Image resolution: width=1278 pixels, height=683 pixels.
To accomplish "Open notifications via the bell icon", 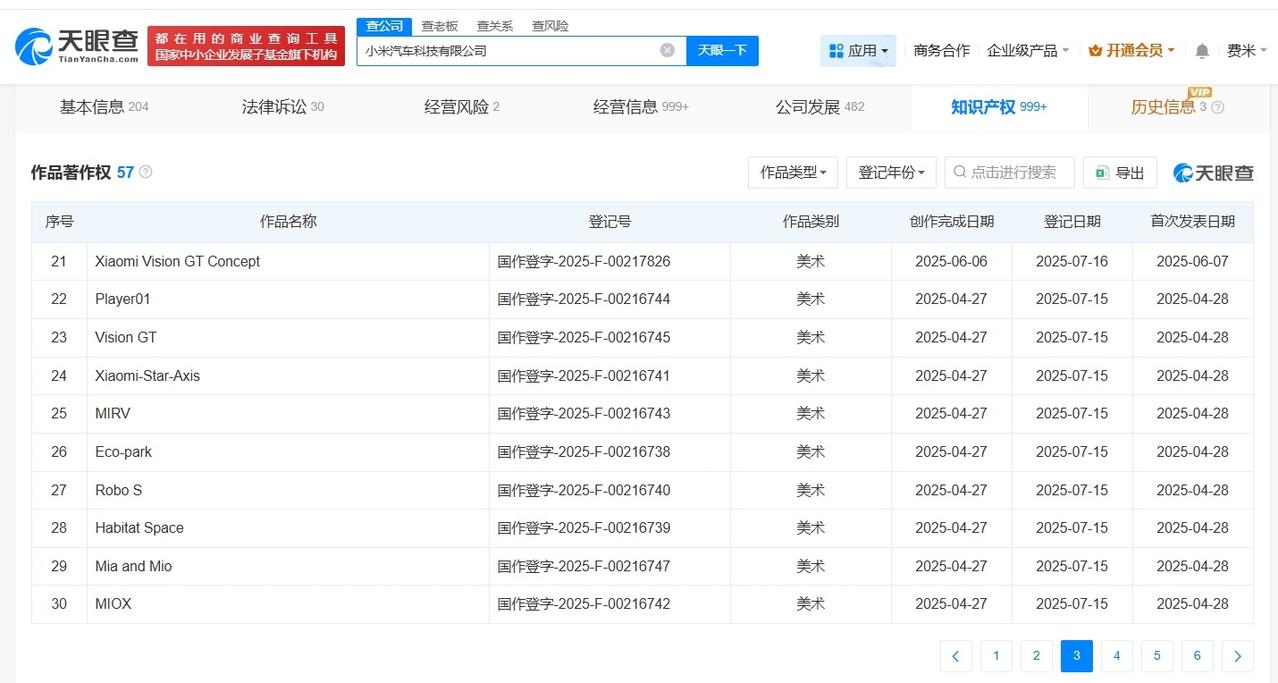I will coord(1201,50).
